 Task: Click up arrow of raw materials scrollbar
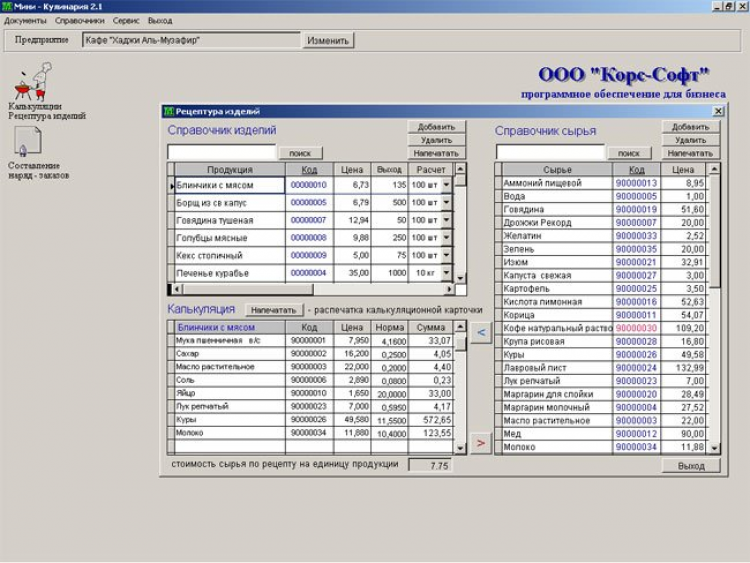tap(714, 169)
